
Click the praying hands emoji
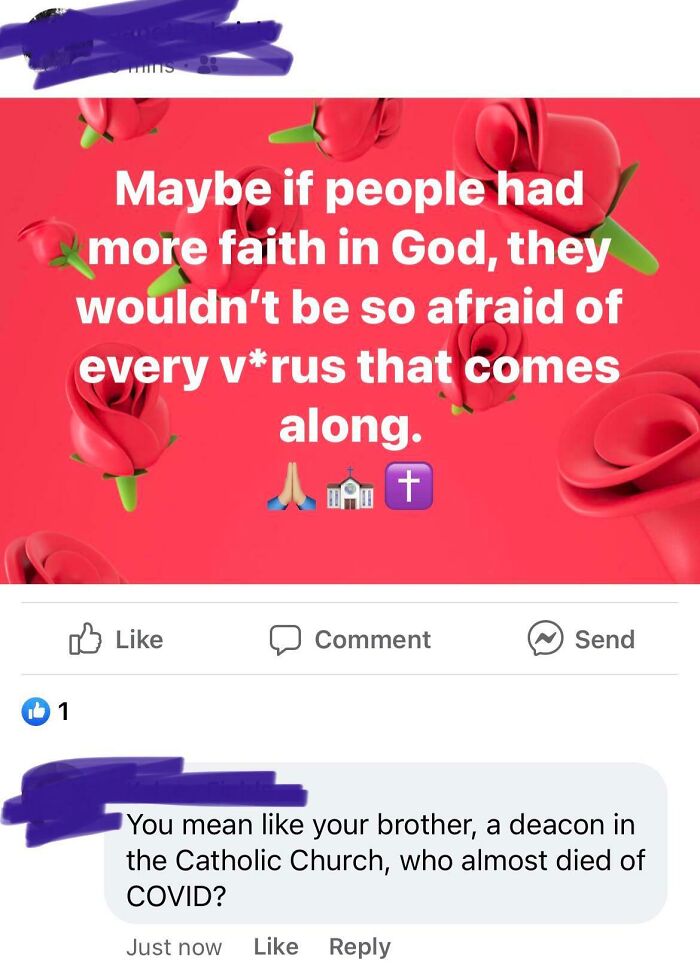pyautogui.click(x=292, y=486)
